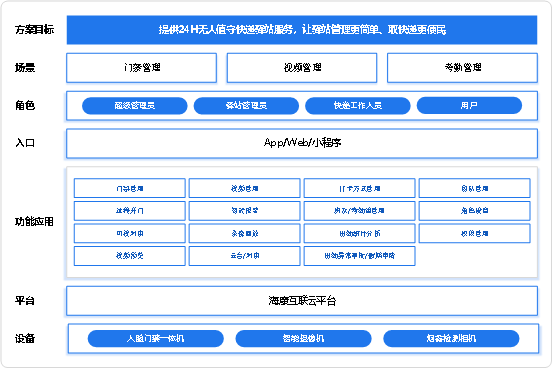This screenshot has width=553, height=370.
Task: Click 门禁管理 in the 功能应用 grid
Action: click(129, 188)
